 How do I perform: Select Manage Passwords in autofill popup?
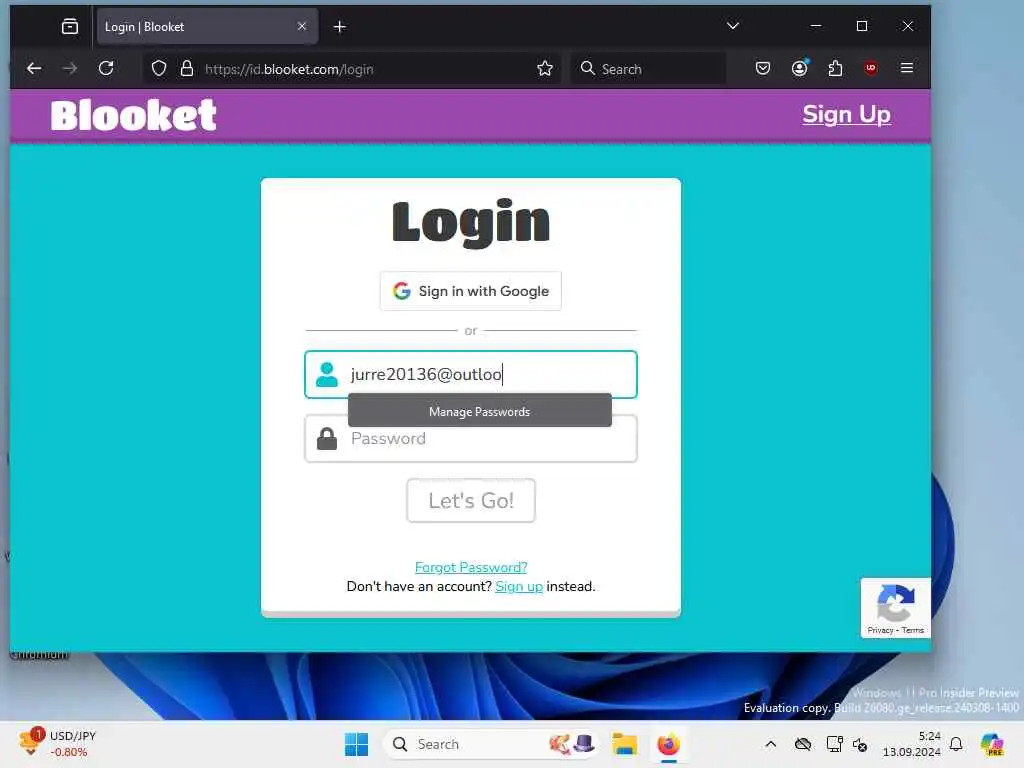pos(480,411)
